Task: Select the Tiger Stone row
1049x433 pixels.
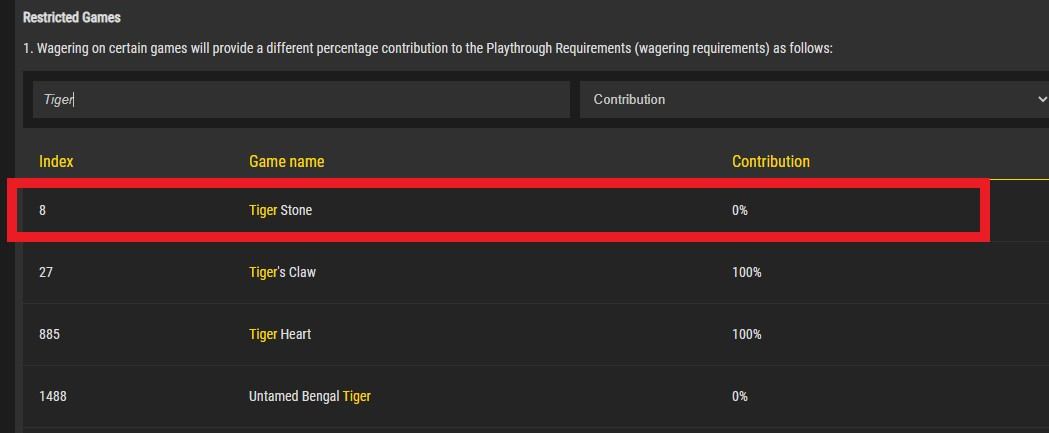Action: pos(500,210)
